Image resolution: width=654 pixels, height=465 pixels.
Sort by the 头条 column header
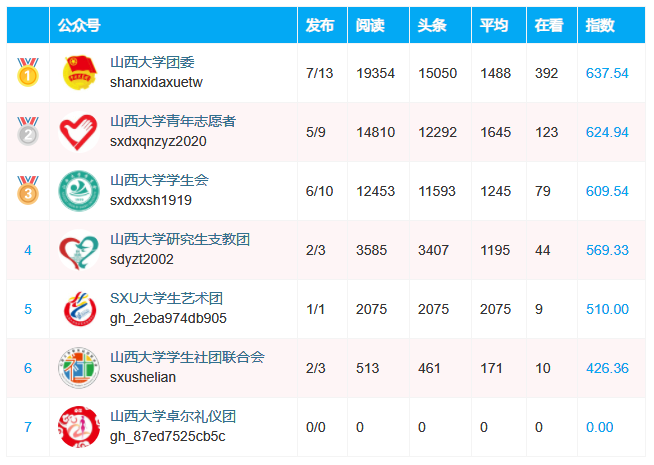click(432, 25)
